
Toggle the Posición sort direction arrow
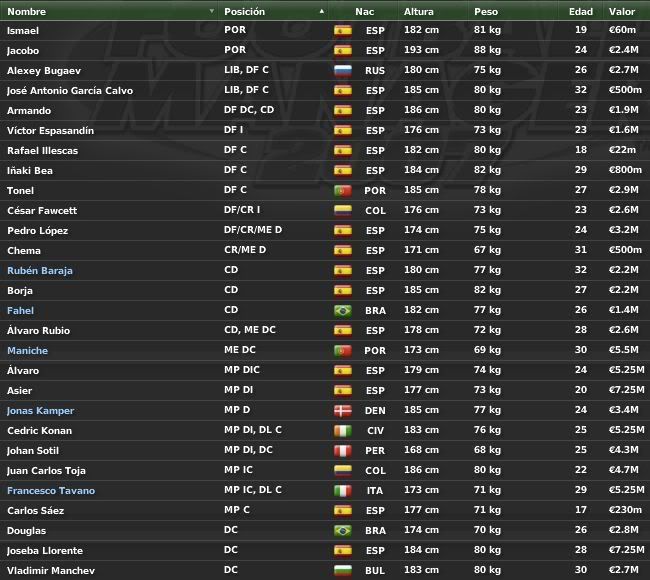322,11
